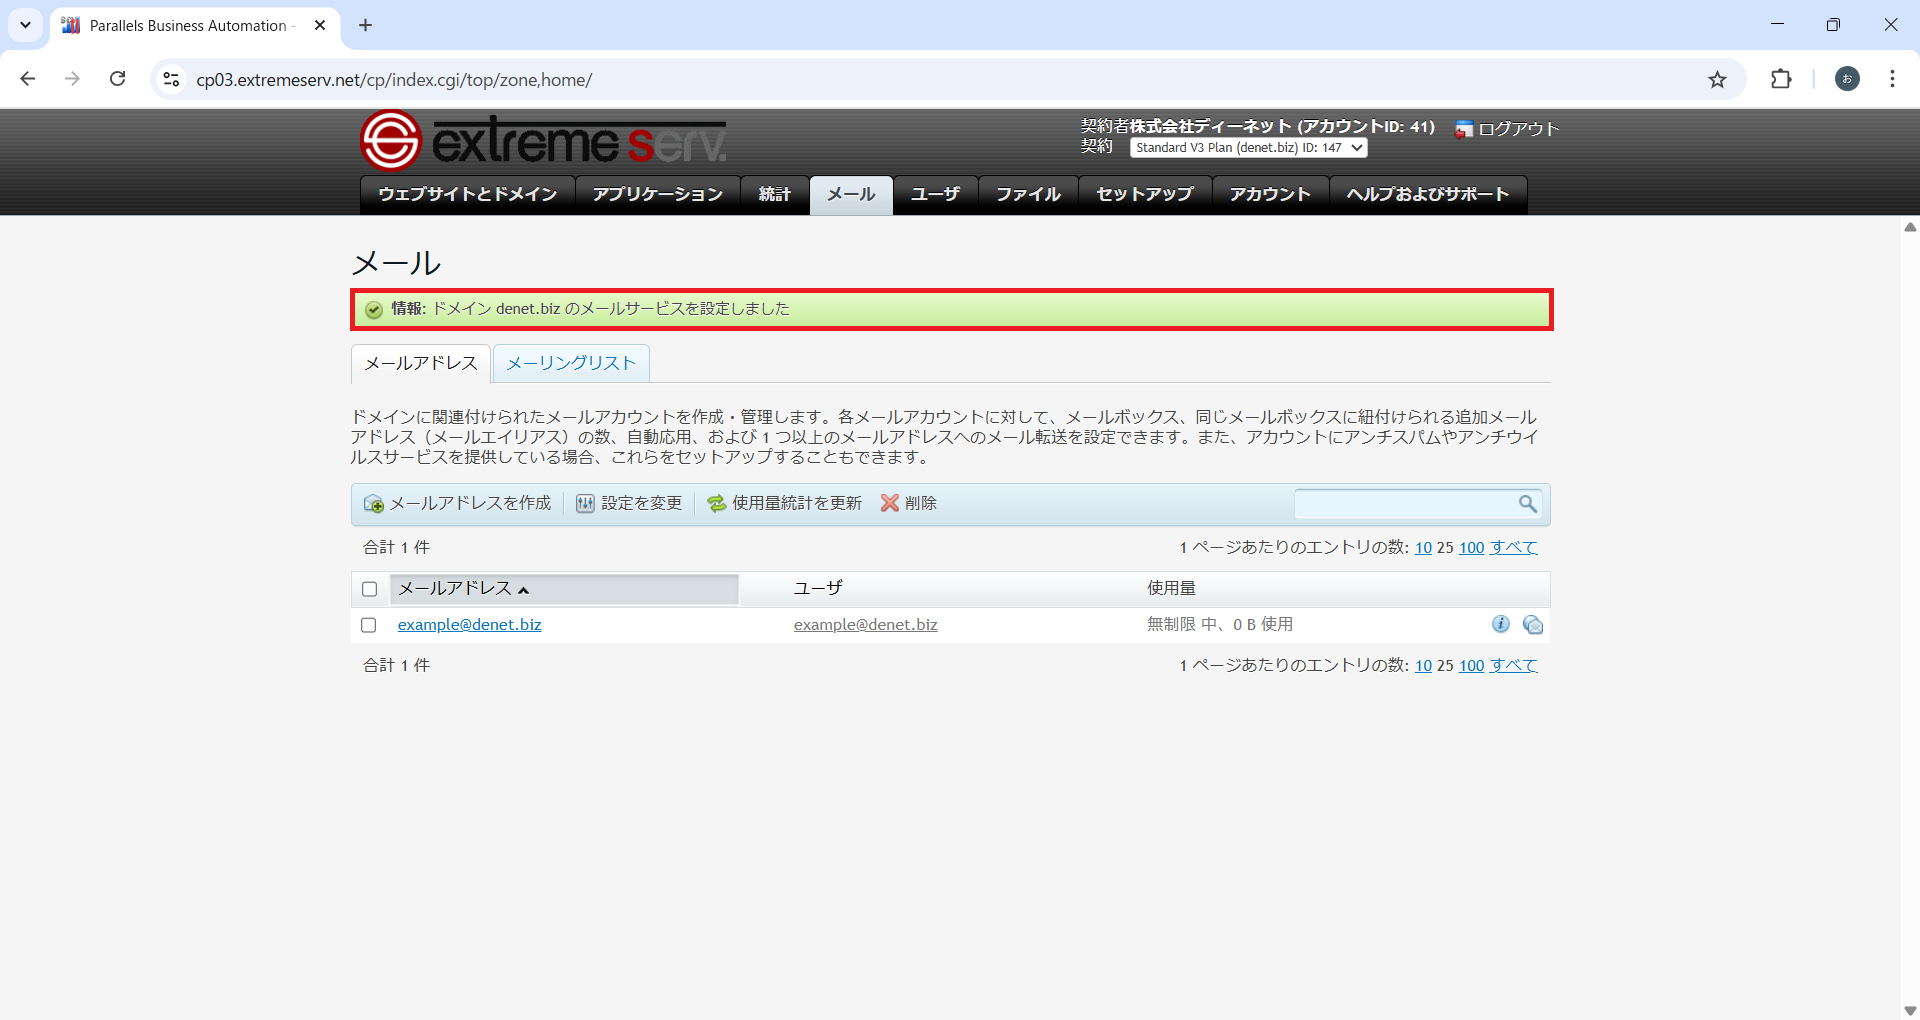Open the ファイル menu

1028,194
